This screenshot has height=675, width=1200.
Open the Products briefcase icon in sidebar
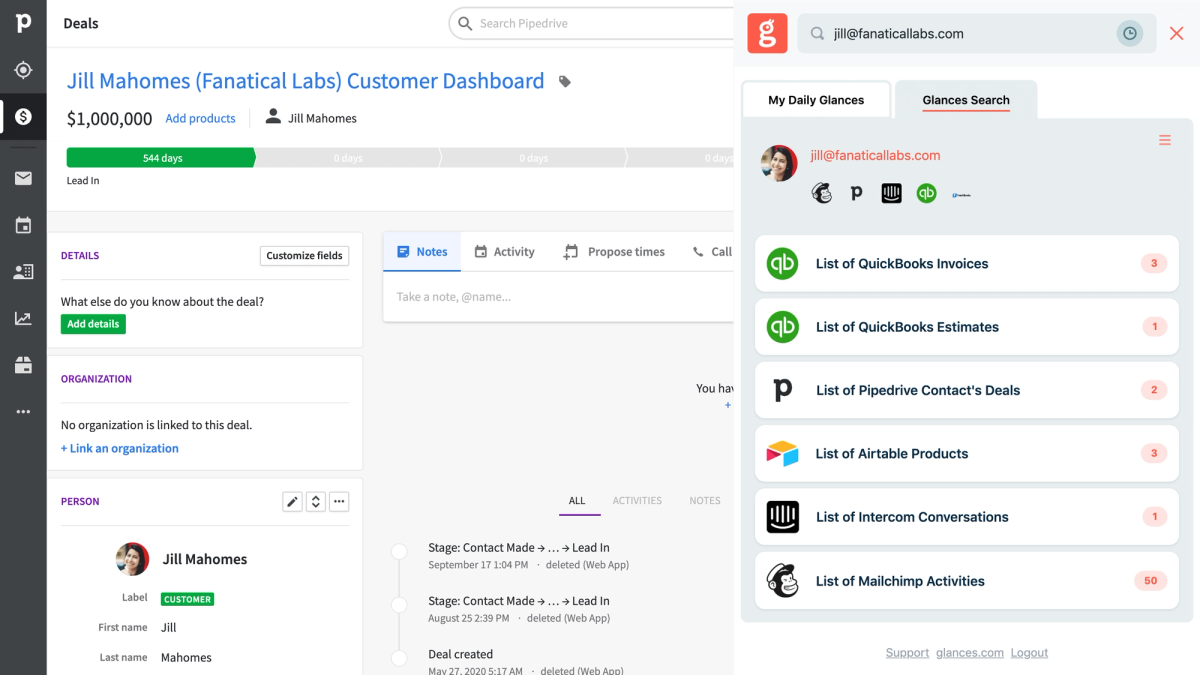pyautogui.click(x=23, y=365)
